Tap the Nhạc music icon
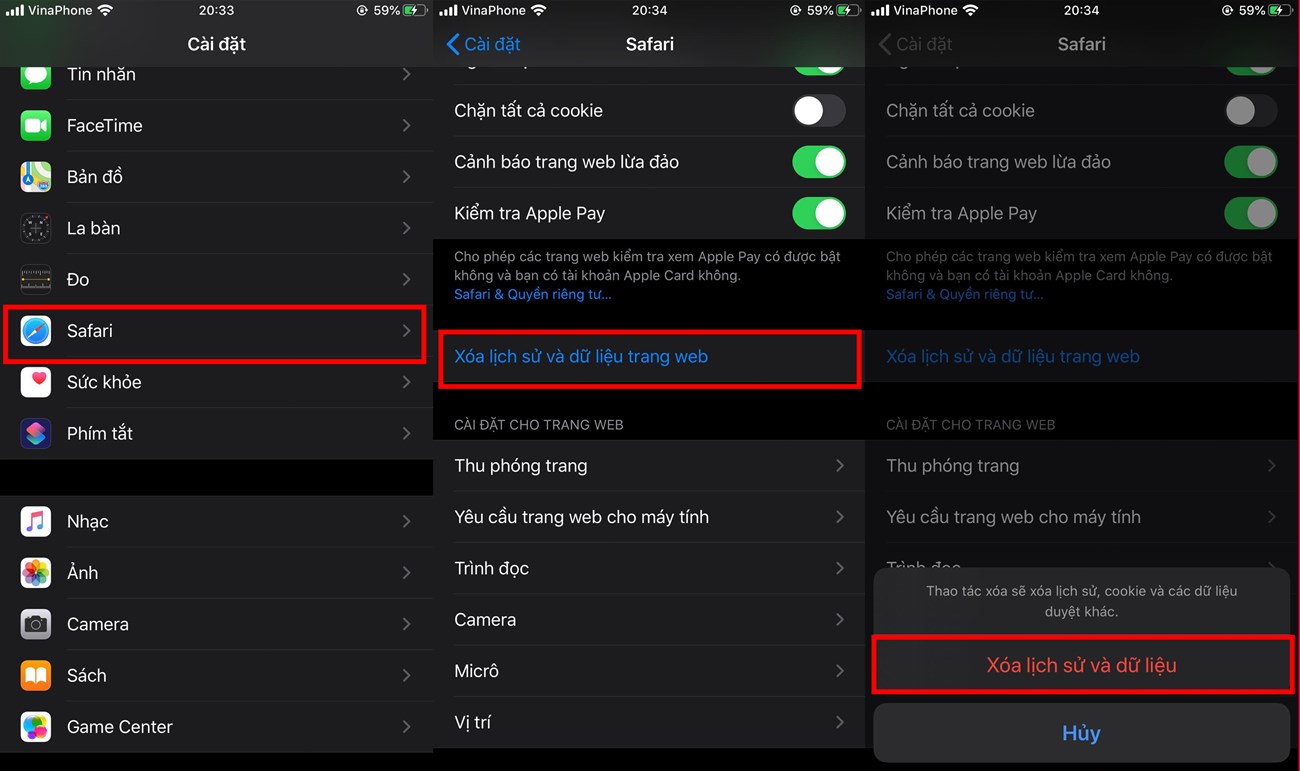 (x=36, y=521)
